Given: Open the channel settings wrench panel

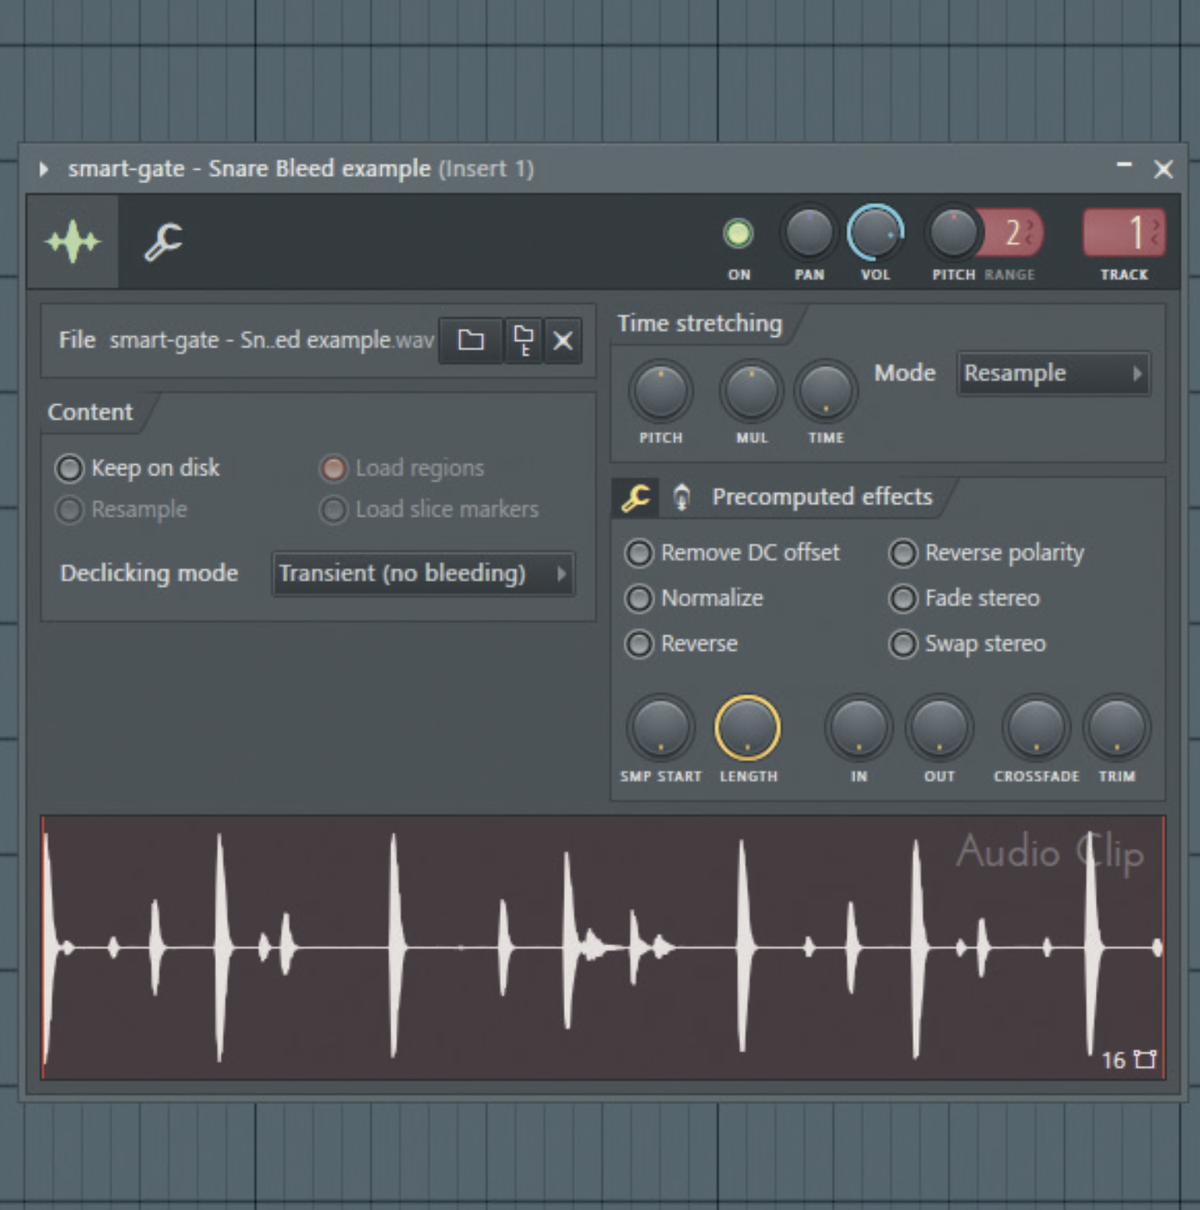Looking at the screenshot, I should point(162,241).
